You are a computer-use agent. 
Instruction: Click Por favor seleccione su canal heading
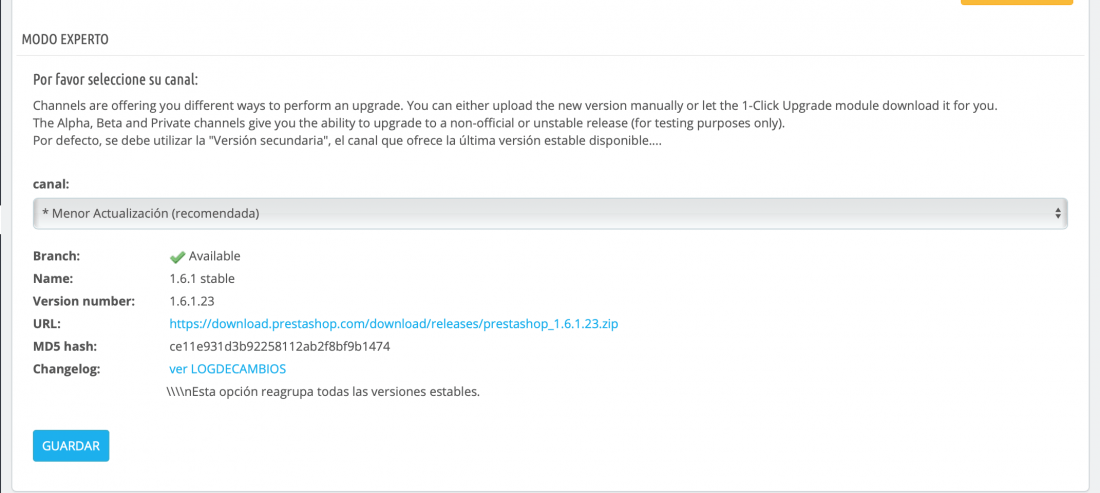tap(116, 79)
